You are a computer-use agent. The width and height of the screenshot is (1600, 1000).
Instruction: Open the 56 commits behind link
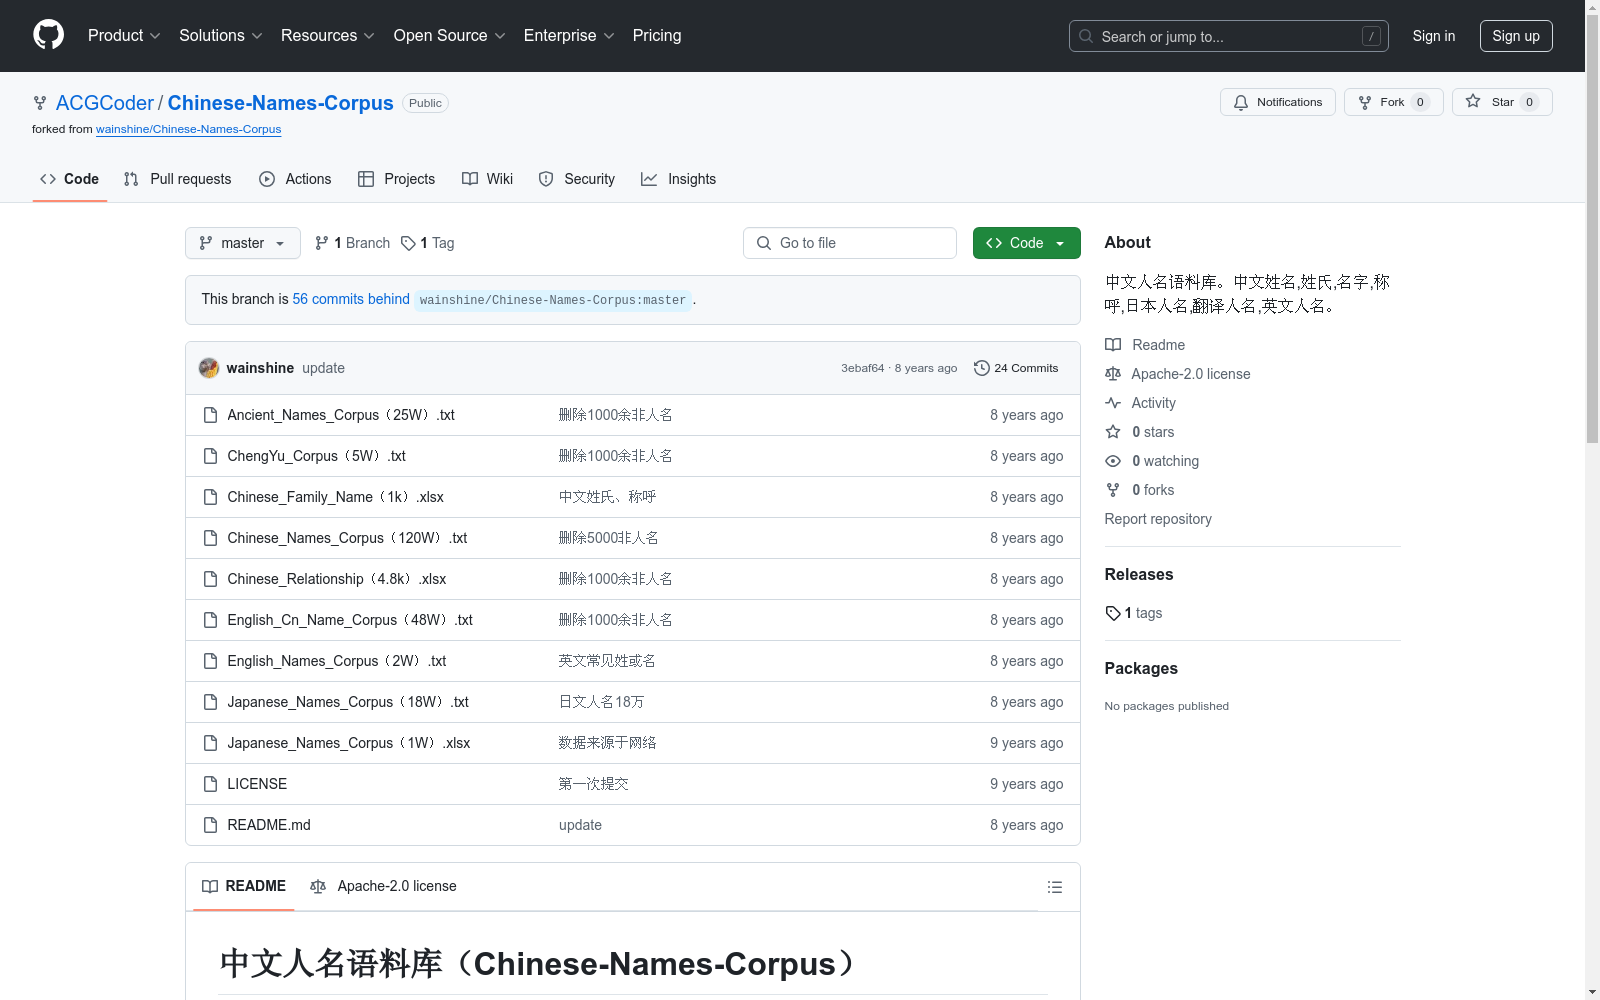[351, 299]
